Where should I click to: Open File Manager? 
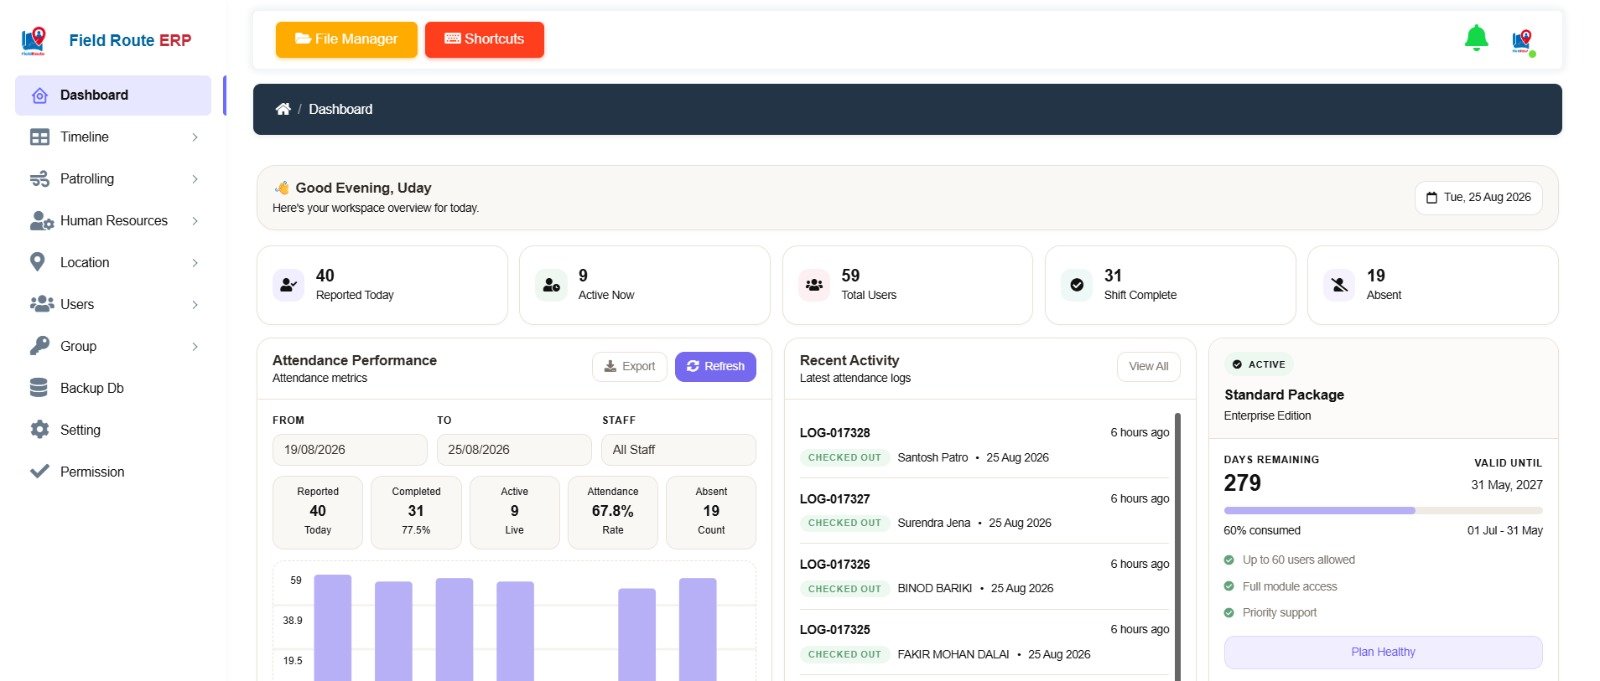tap(346, 39)
